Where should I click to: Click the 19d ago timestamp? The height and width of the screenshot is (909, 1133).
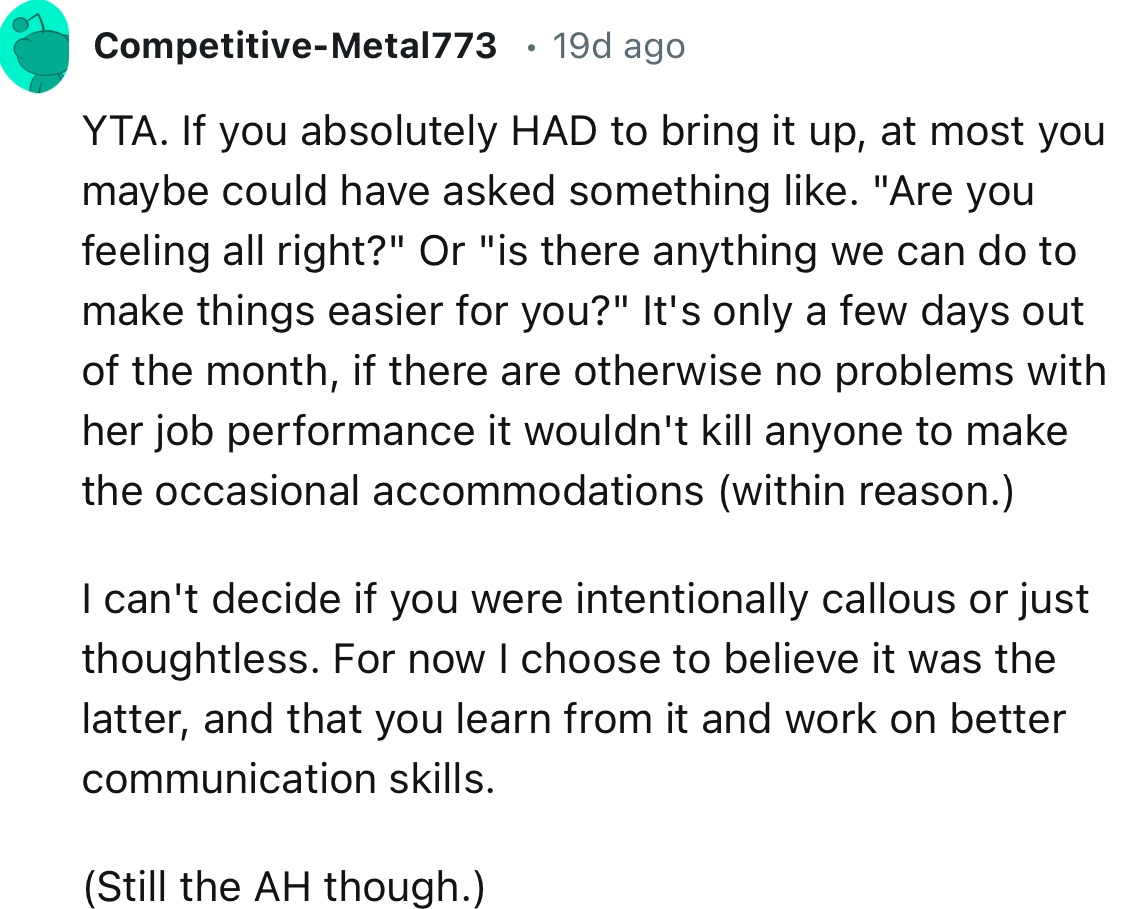pos(617,45)
